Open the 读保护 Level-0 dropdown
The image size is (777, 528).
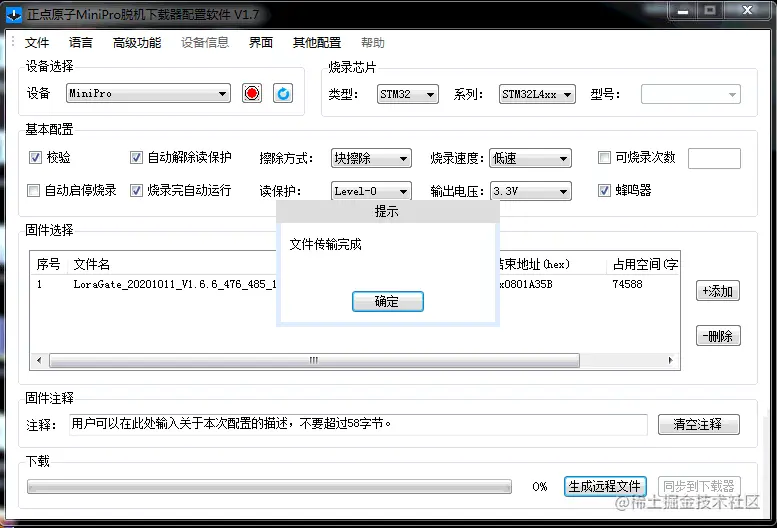click(371, 191)
